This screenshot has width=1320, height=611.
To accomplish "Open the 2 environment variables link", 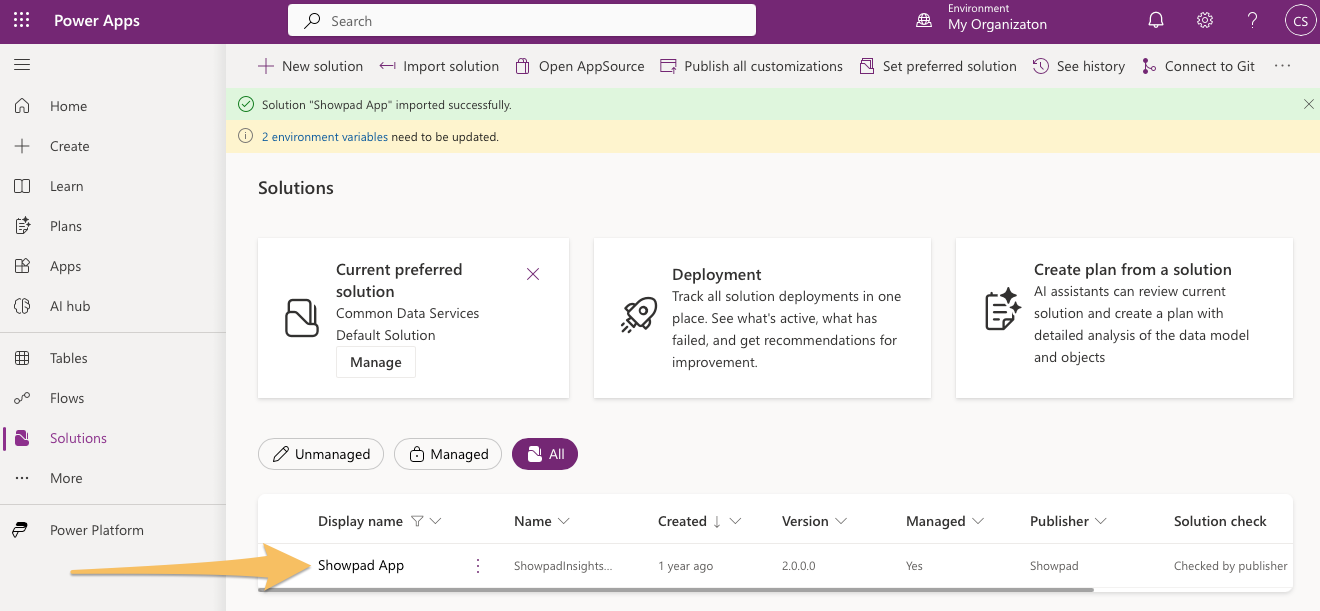I will [x=325, y=137].
